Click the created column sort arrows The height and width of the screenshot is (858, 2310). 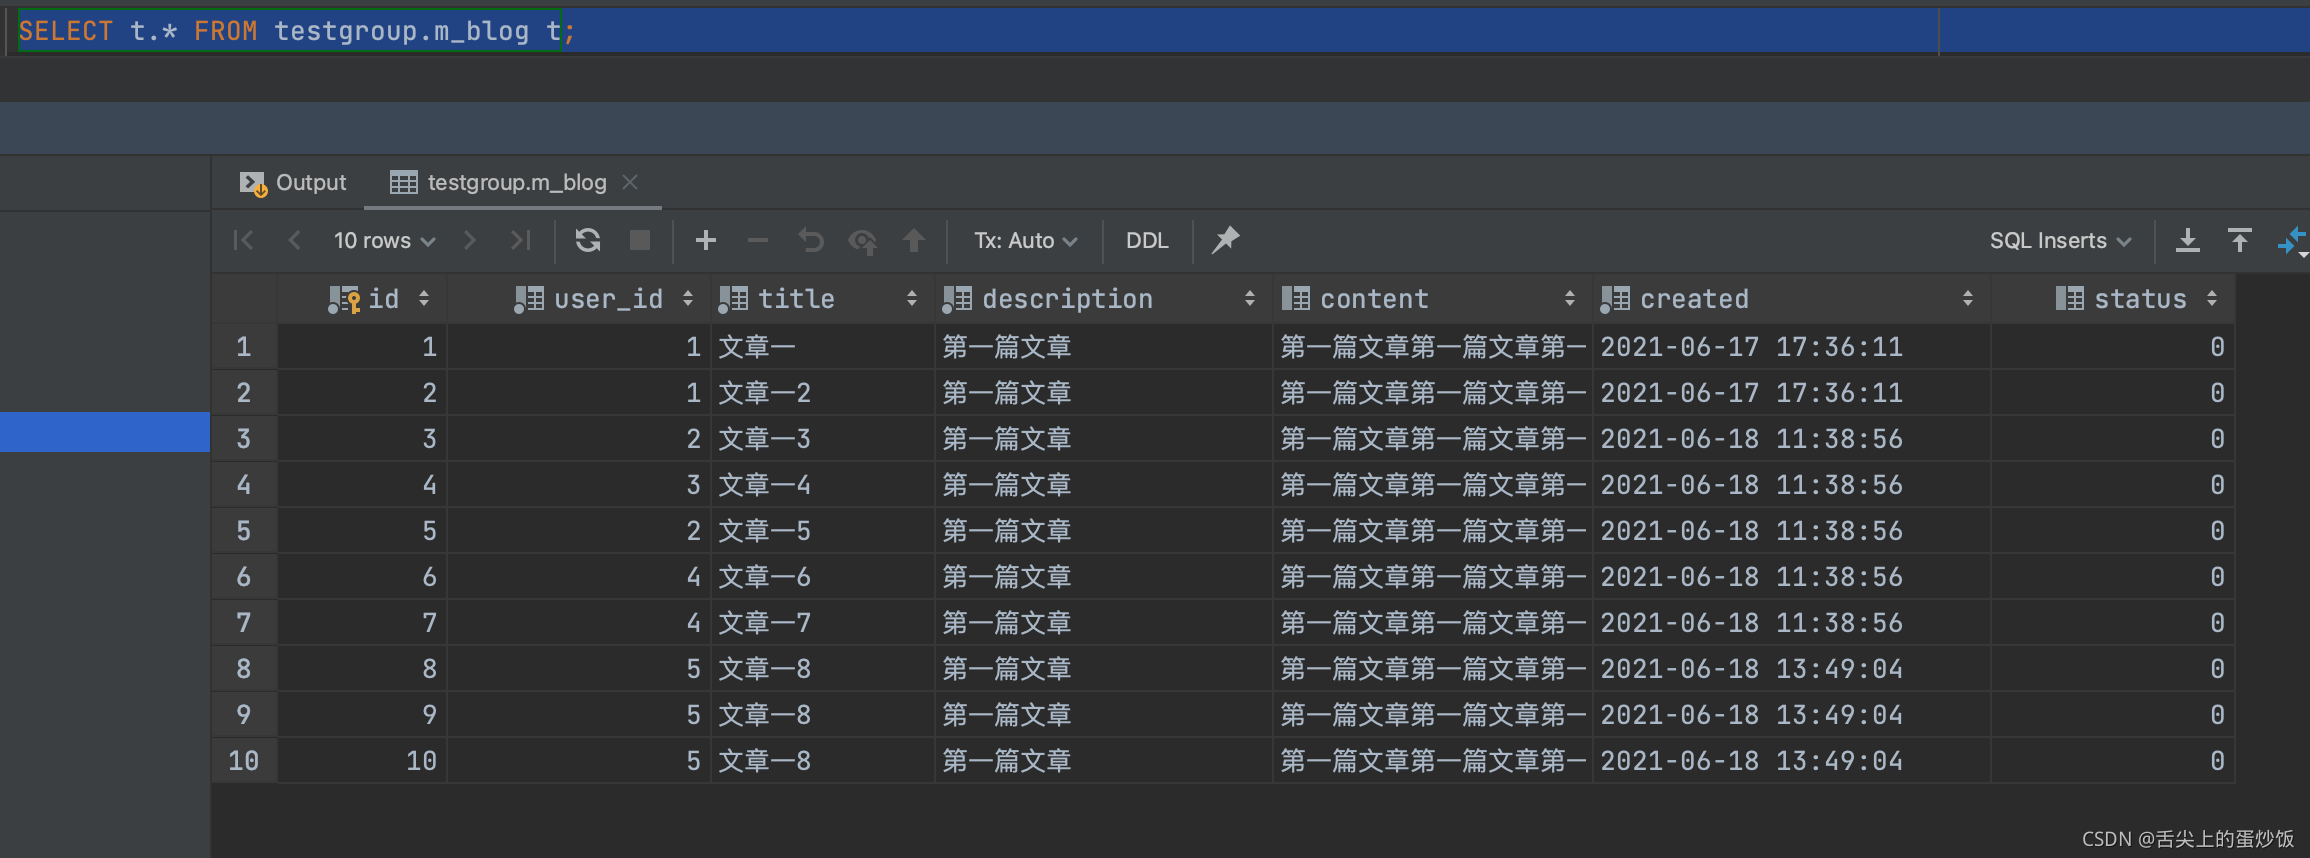tap(1968, 299)
